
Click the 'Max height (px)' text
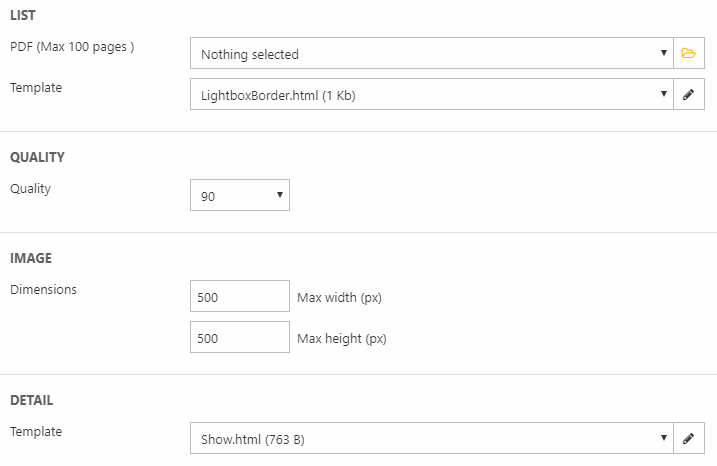coord(342,339)
